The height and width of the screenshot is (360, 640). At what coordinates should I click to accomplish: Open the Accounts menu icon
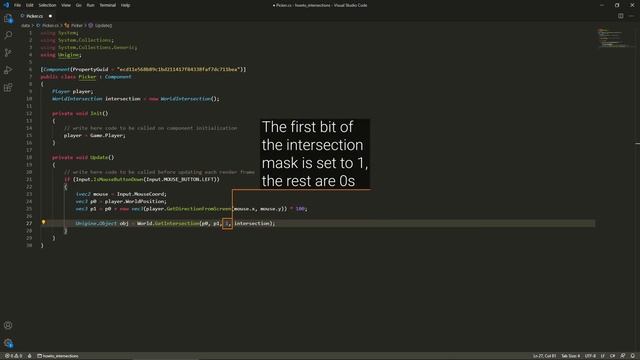pyautogui.click(x=8, y=325)
